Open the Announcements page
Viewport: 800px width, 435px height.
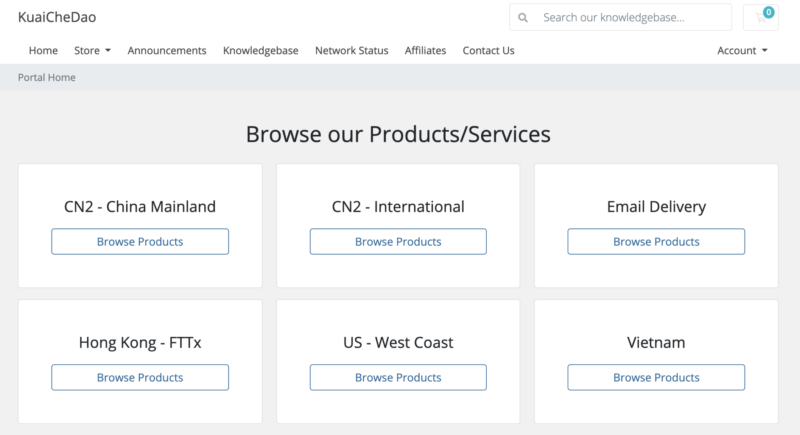click(x=167, y=50)
